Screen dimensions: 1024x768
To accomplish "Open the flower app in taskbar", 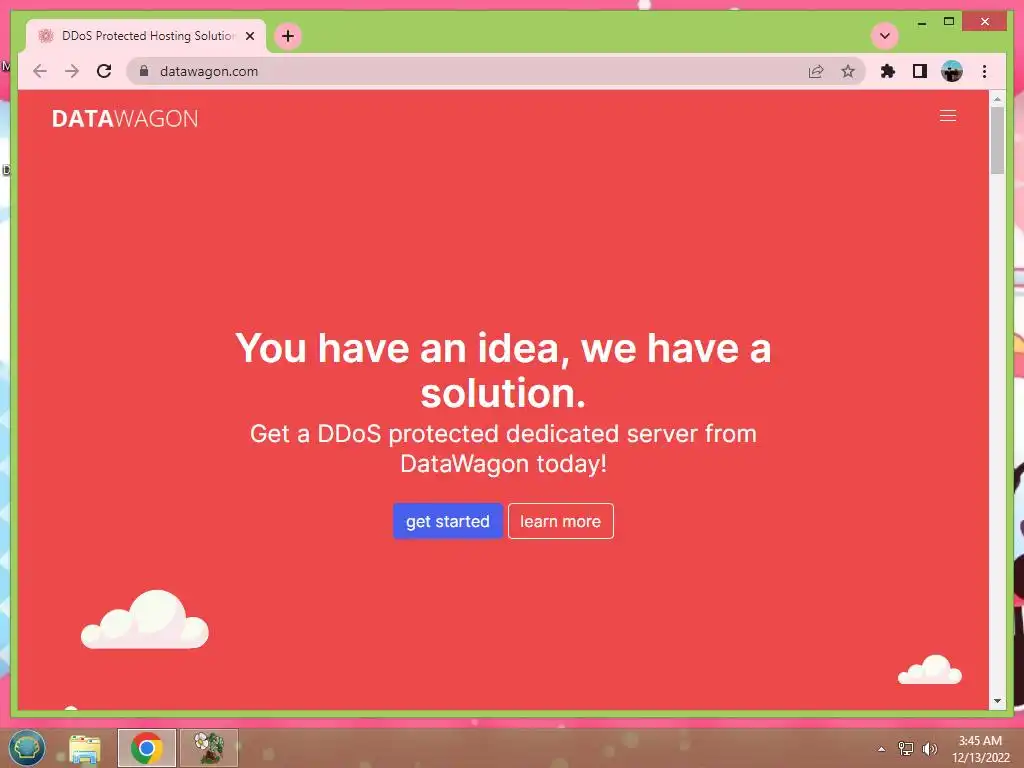I will tap(209, 748).
